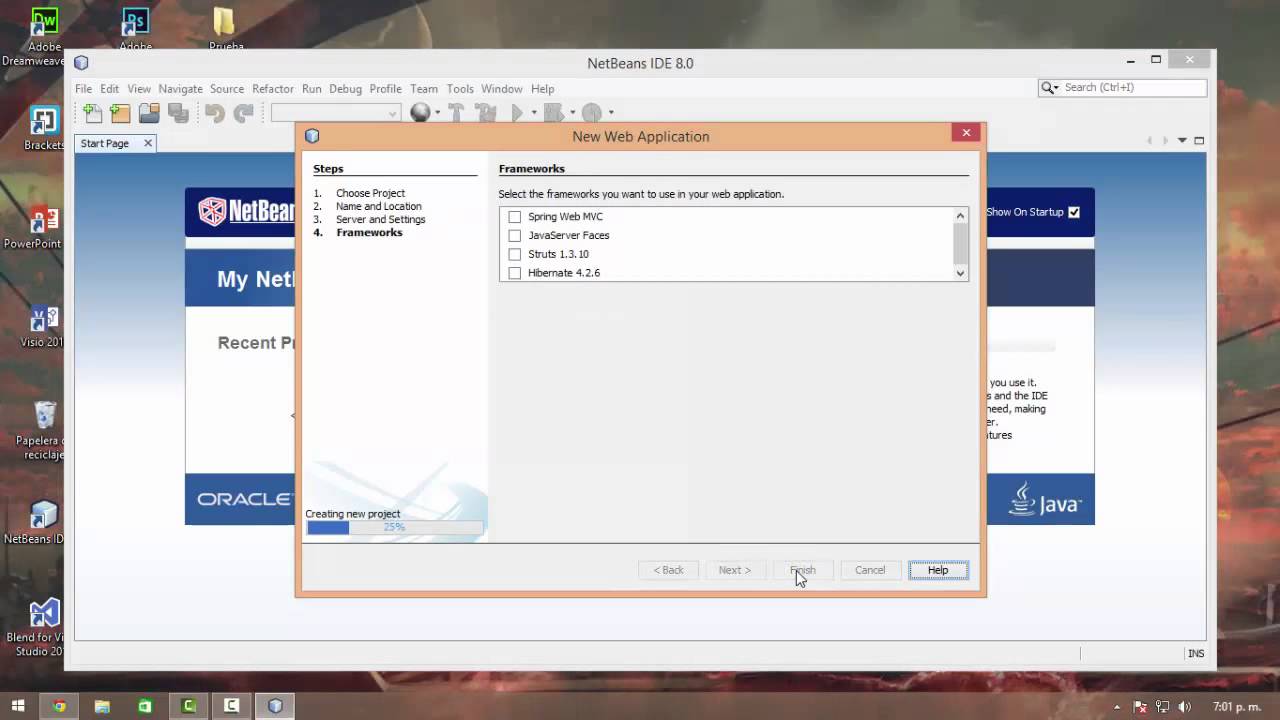Select the Visio desktop shortcut
Image resolution: width=1280 pixels, height=720 pixels.
(x=42, y=325)
